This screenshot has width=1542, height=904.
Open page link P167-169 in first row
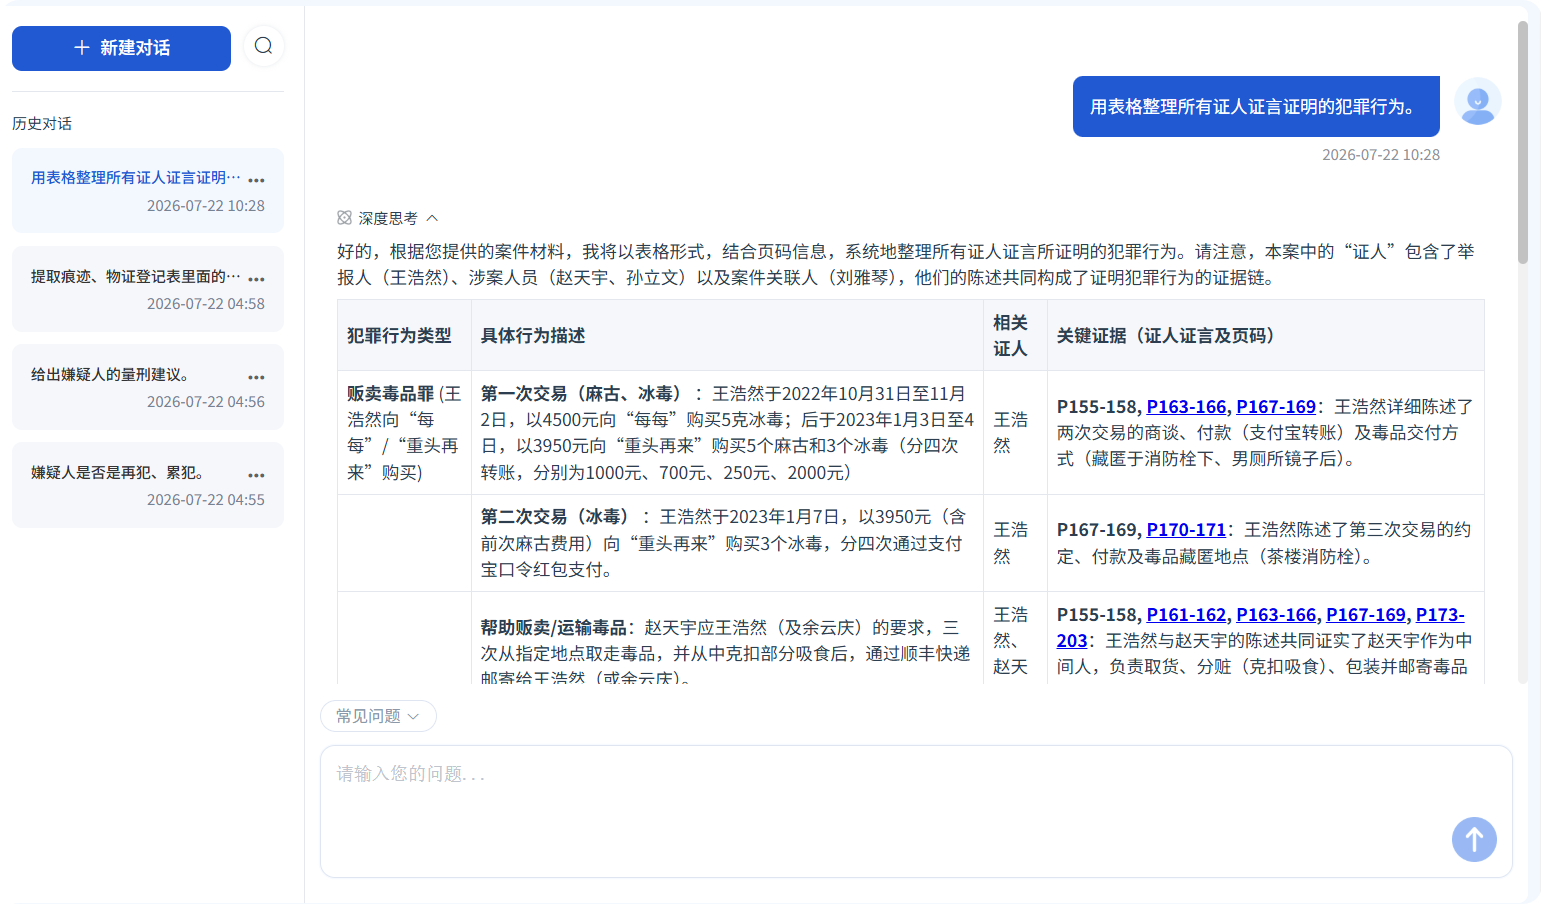coord(1276,407)
